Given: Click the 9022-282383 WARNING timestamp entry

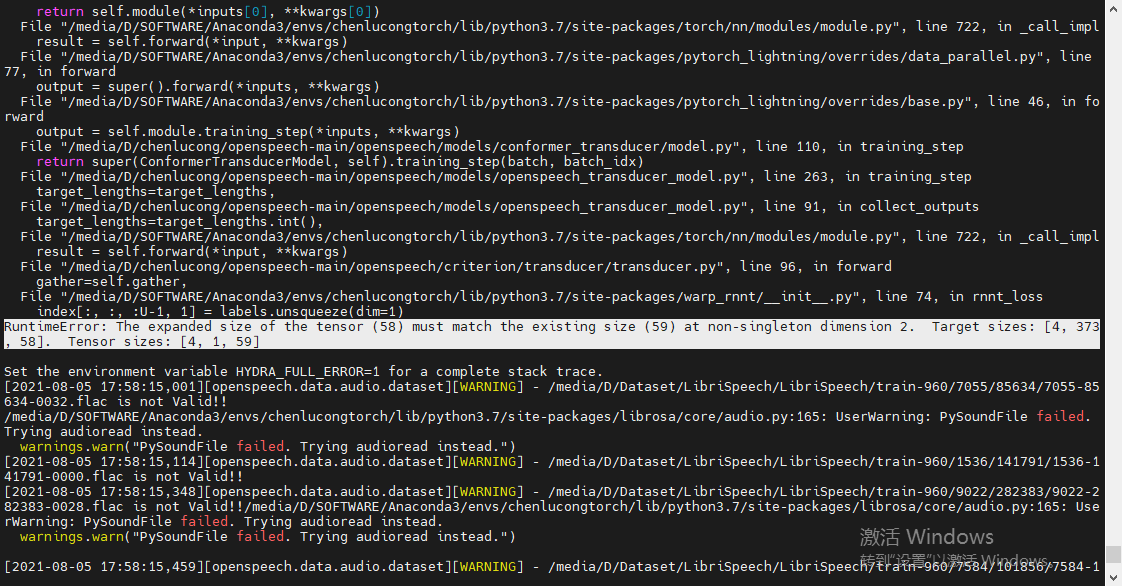Looking at the screenshot, I should [x=130, y=491].
